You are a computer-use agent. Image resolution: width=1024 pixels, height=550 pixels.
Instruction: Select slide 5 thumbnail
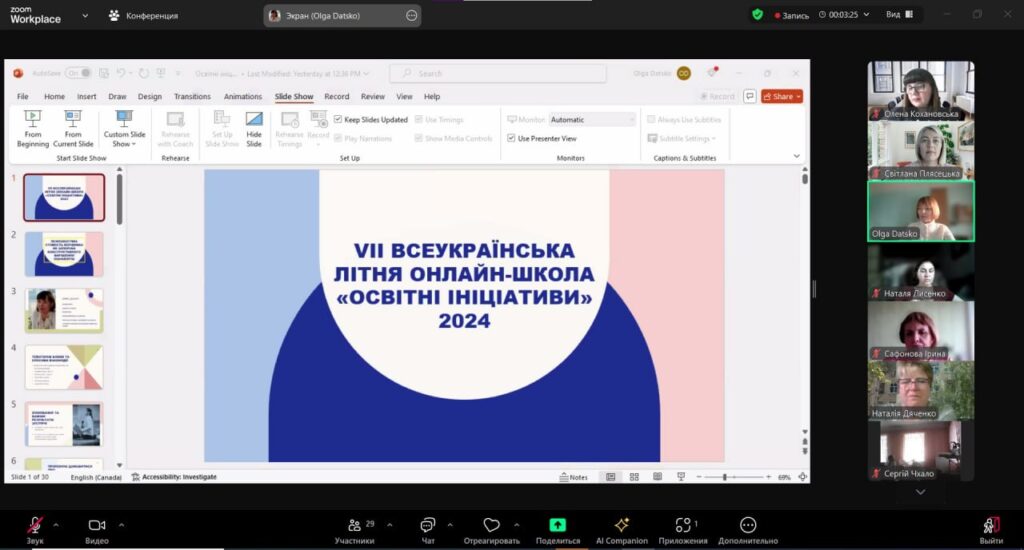[x=64, y=424]
